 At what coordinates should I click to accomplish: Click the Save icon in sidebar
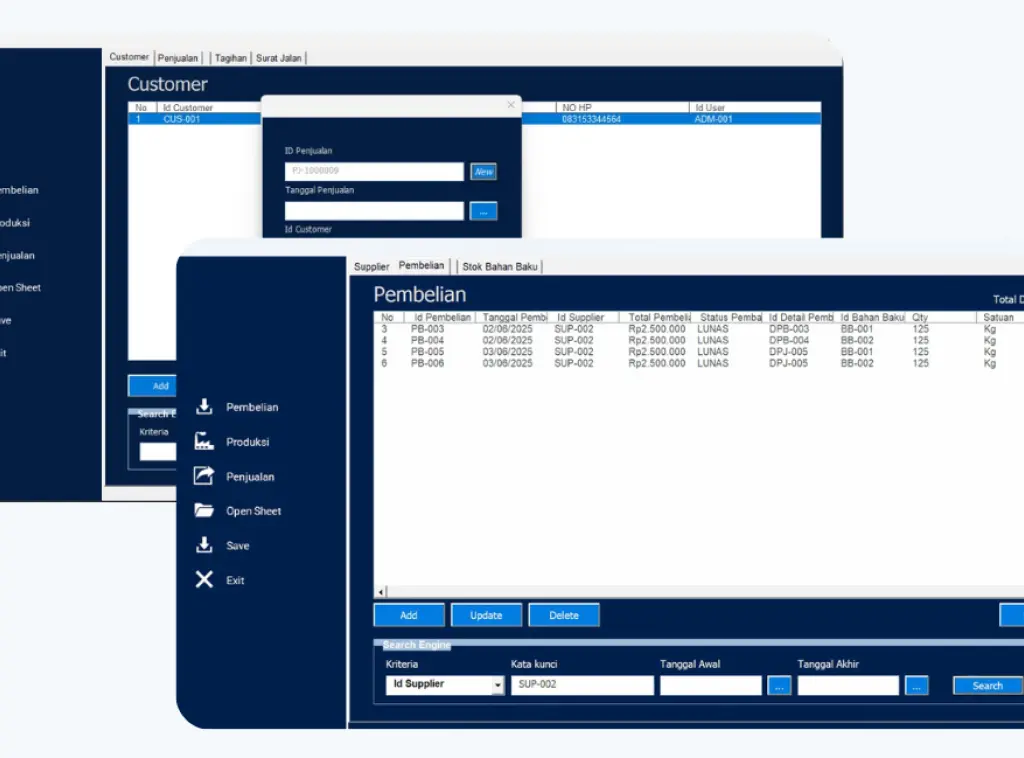pos(204,546)
